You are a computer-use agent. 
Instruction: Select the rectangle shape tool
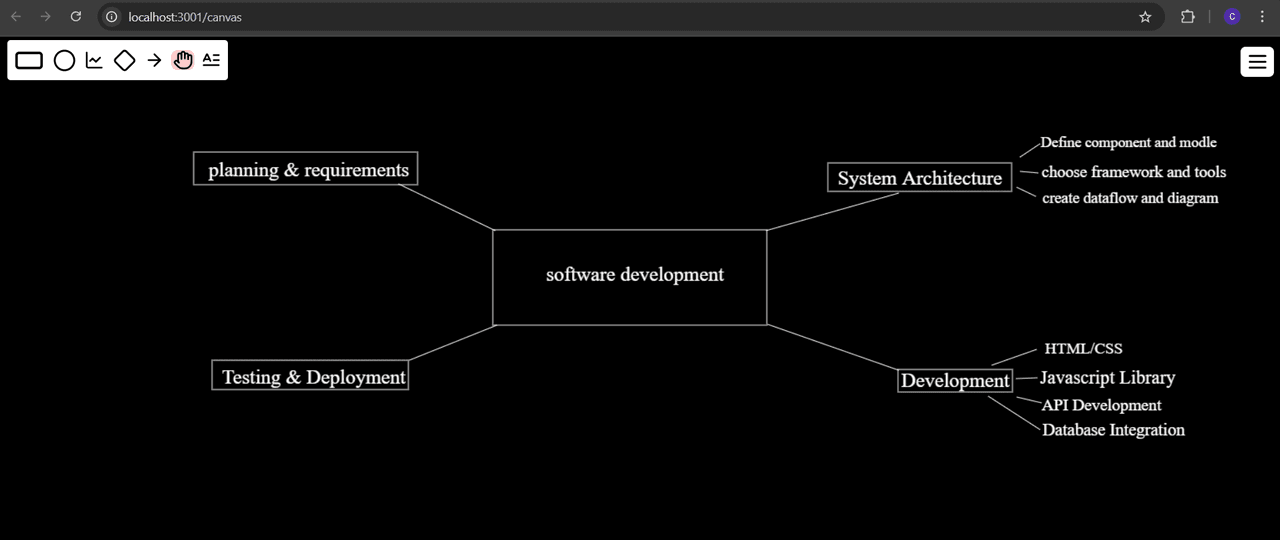click(30, 61)
